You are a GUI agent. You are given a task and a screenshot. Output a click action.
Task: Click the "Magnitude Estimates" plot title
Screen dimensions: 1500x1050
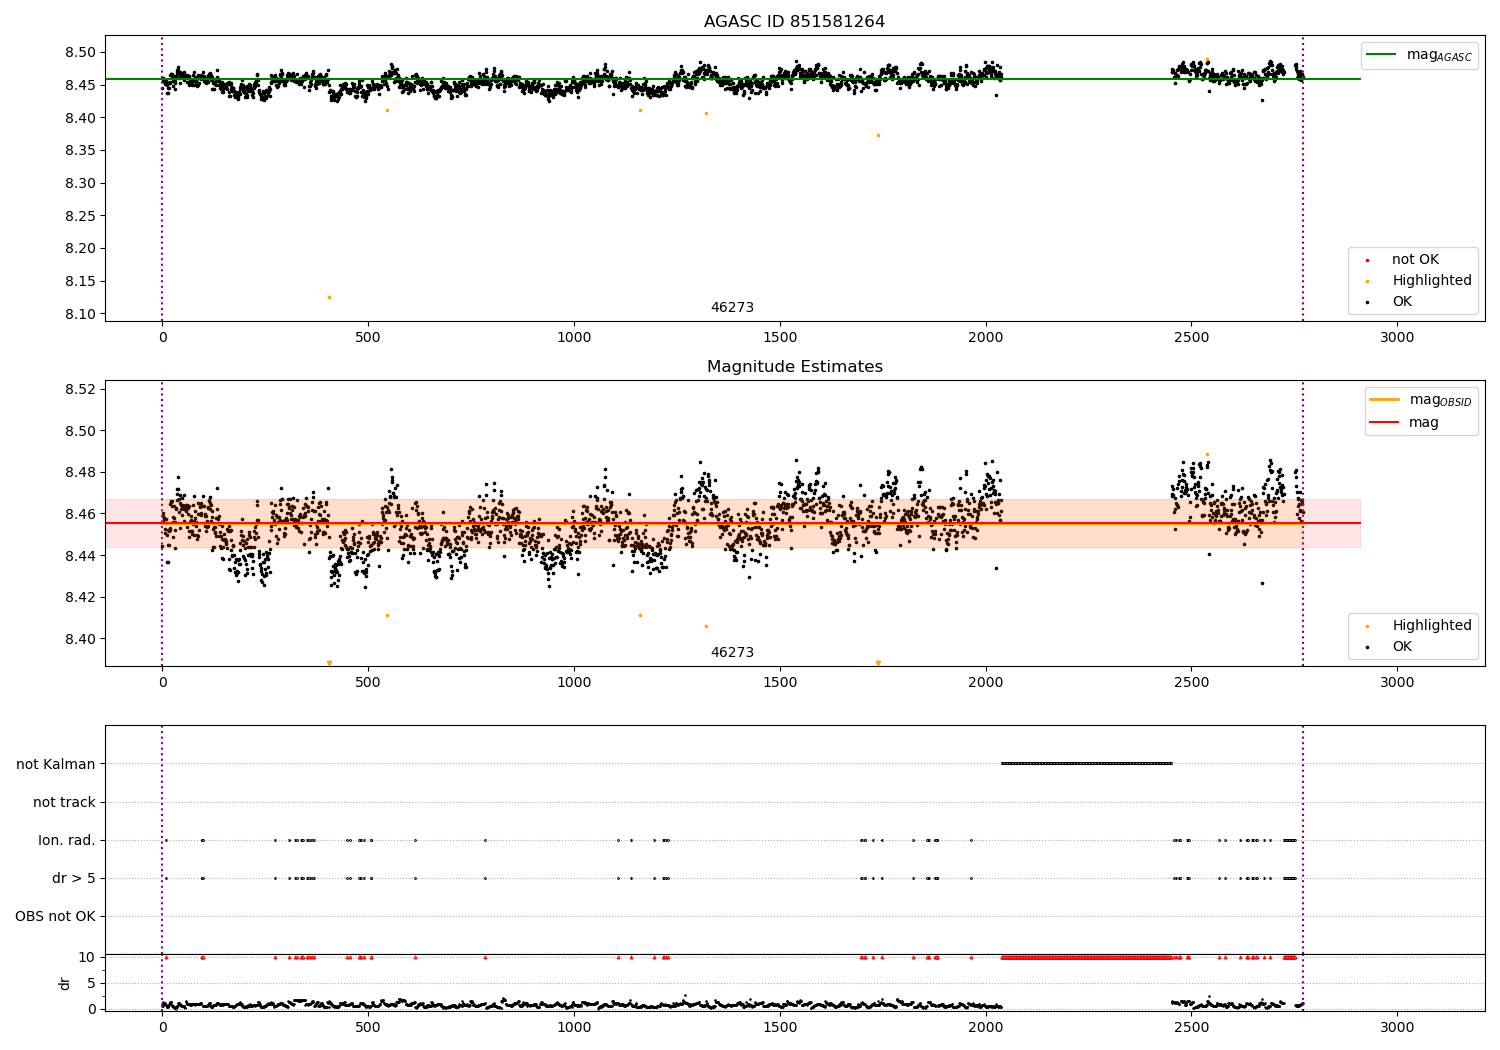794,367
